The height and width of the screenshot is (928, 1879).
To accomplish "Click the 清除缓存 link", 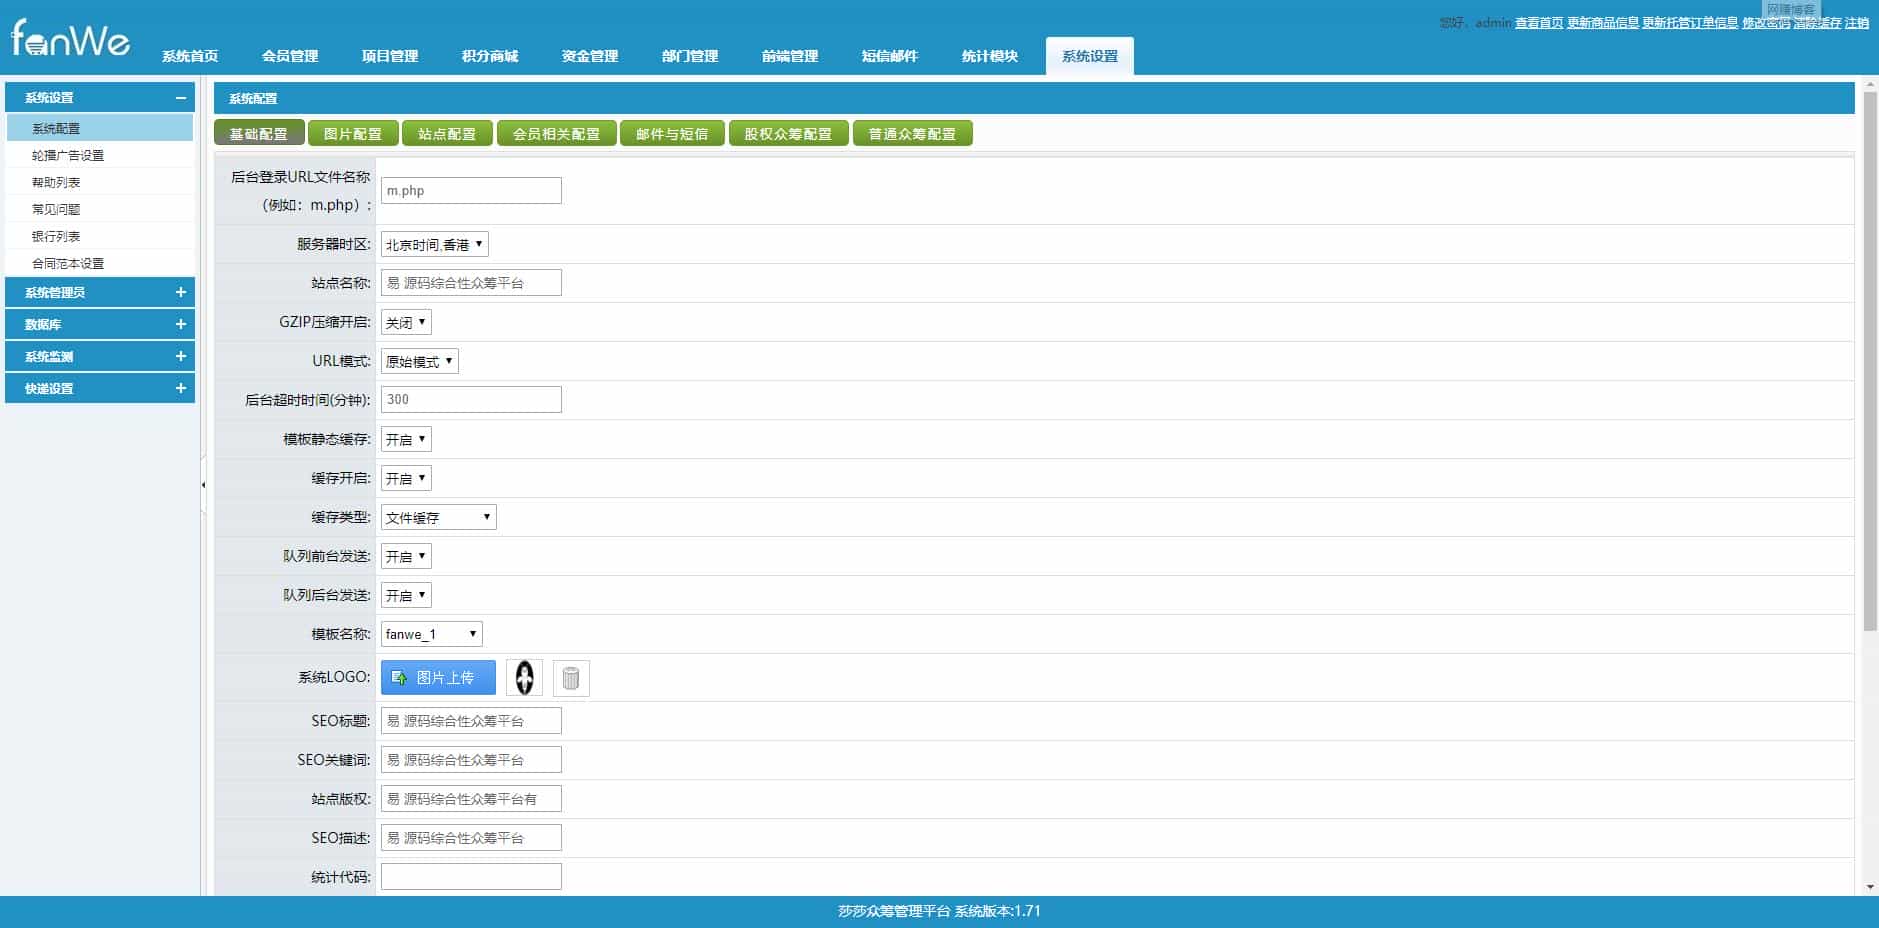I will 1817,23.
